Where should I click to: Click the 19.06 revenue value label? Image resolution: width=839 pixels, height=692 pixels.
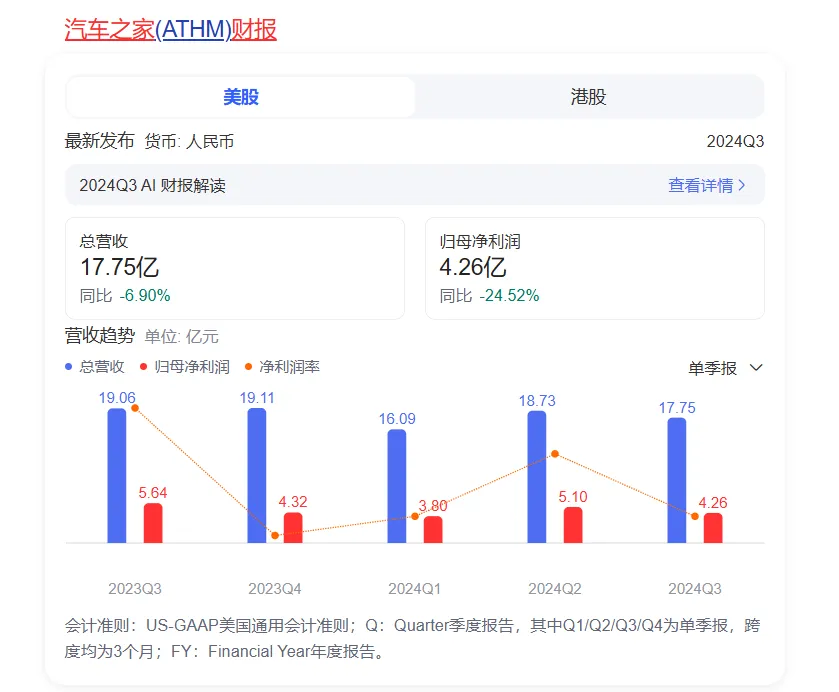(x=117, y=398)
